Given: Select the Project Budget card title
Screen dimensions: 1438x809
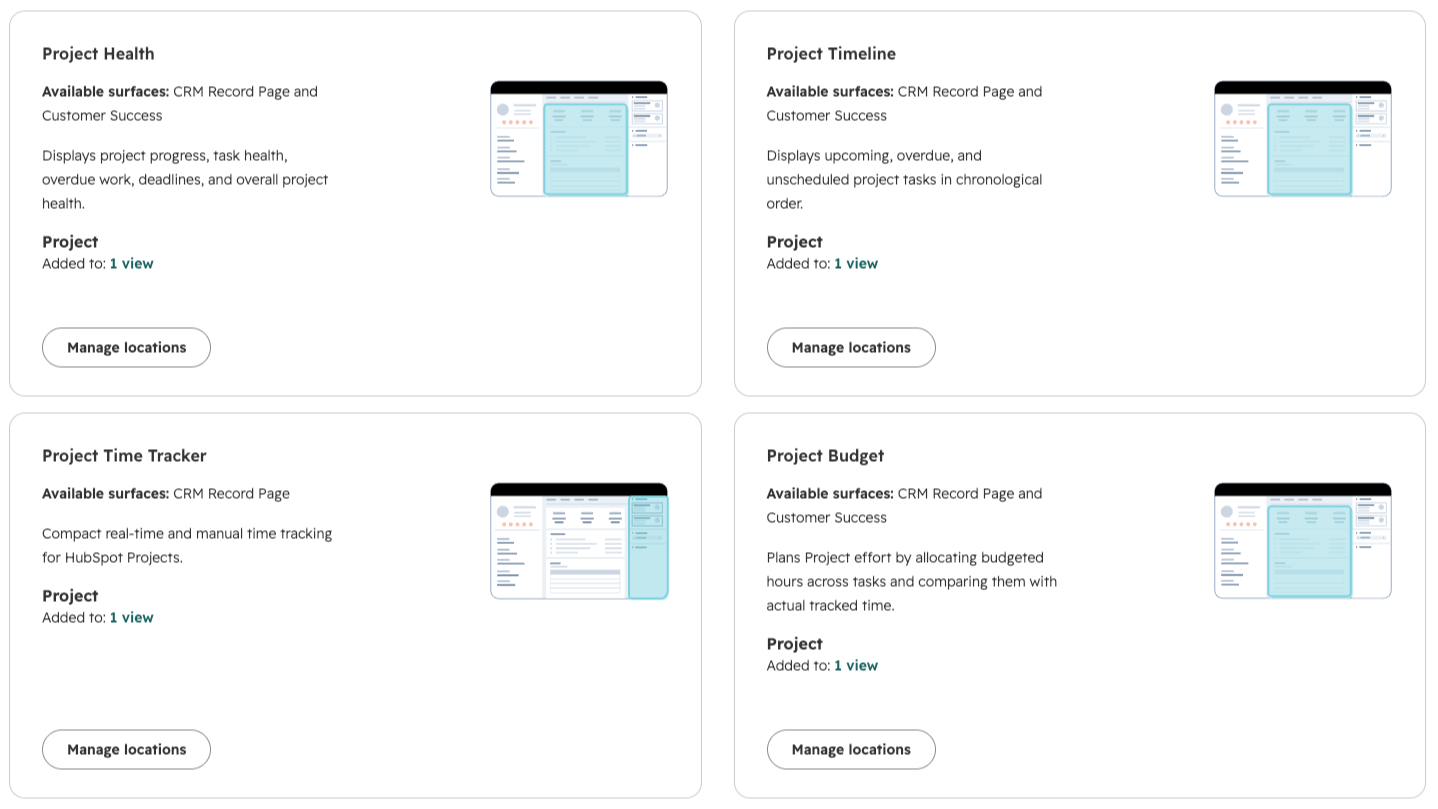Looking at the screenshot, I should [825, 456].
